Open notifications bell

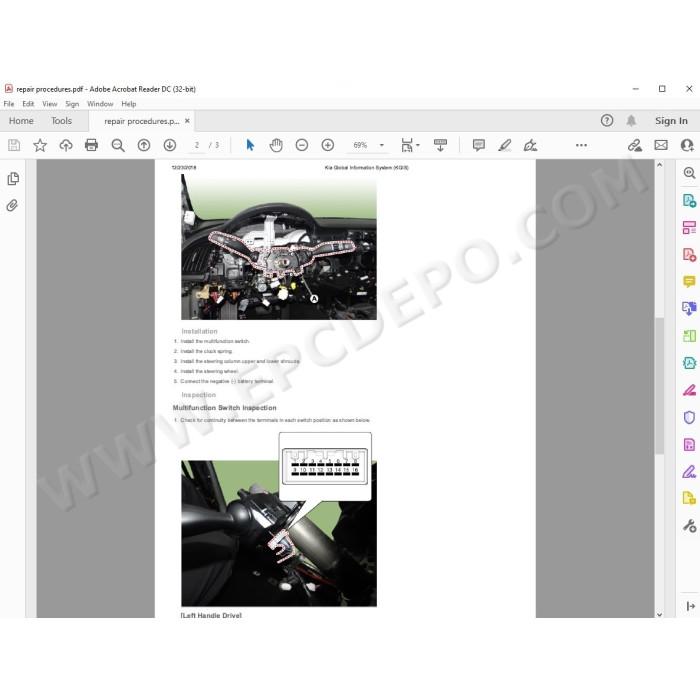coord(631,121)
